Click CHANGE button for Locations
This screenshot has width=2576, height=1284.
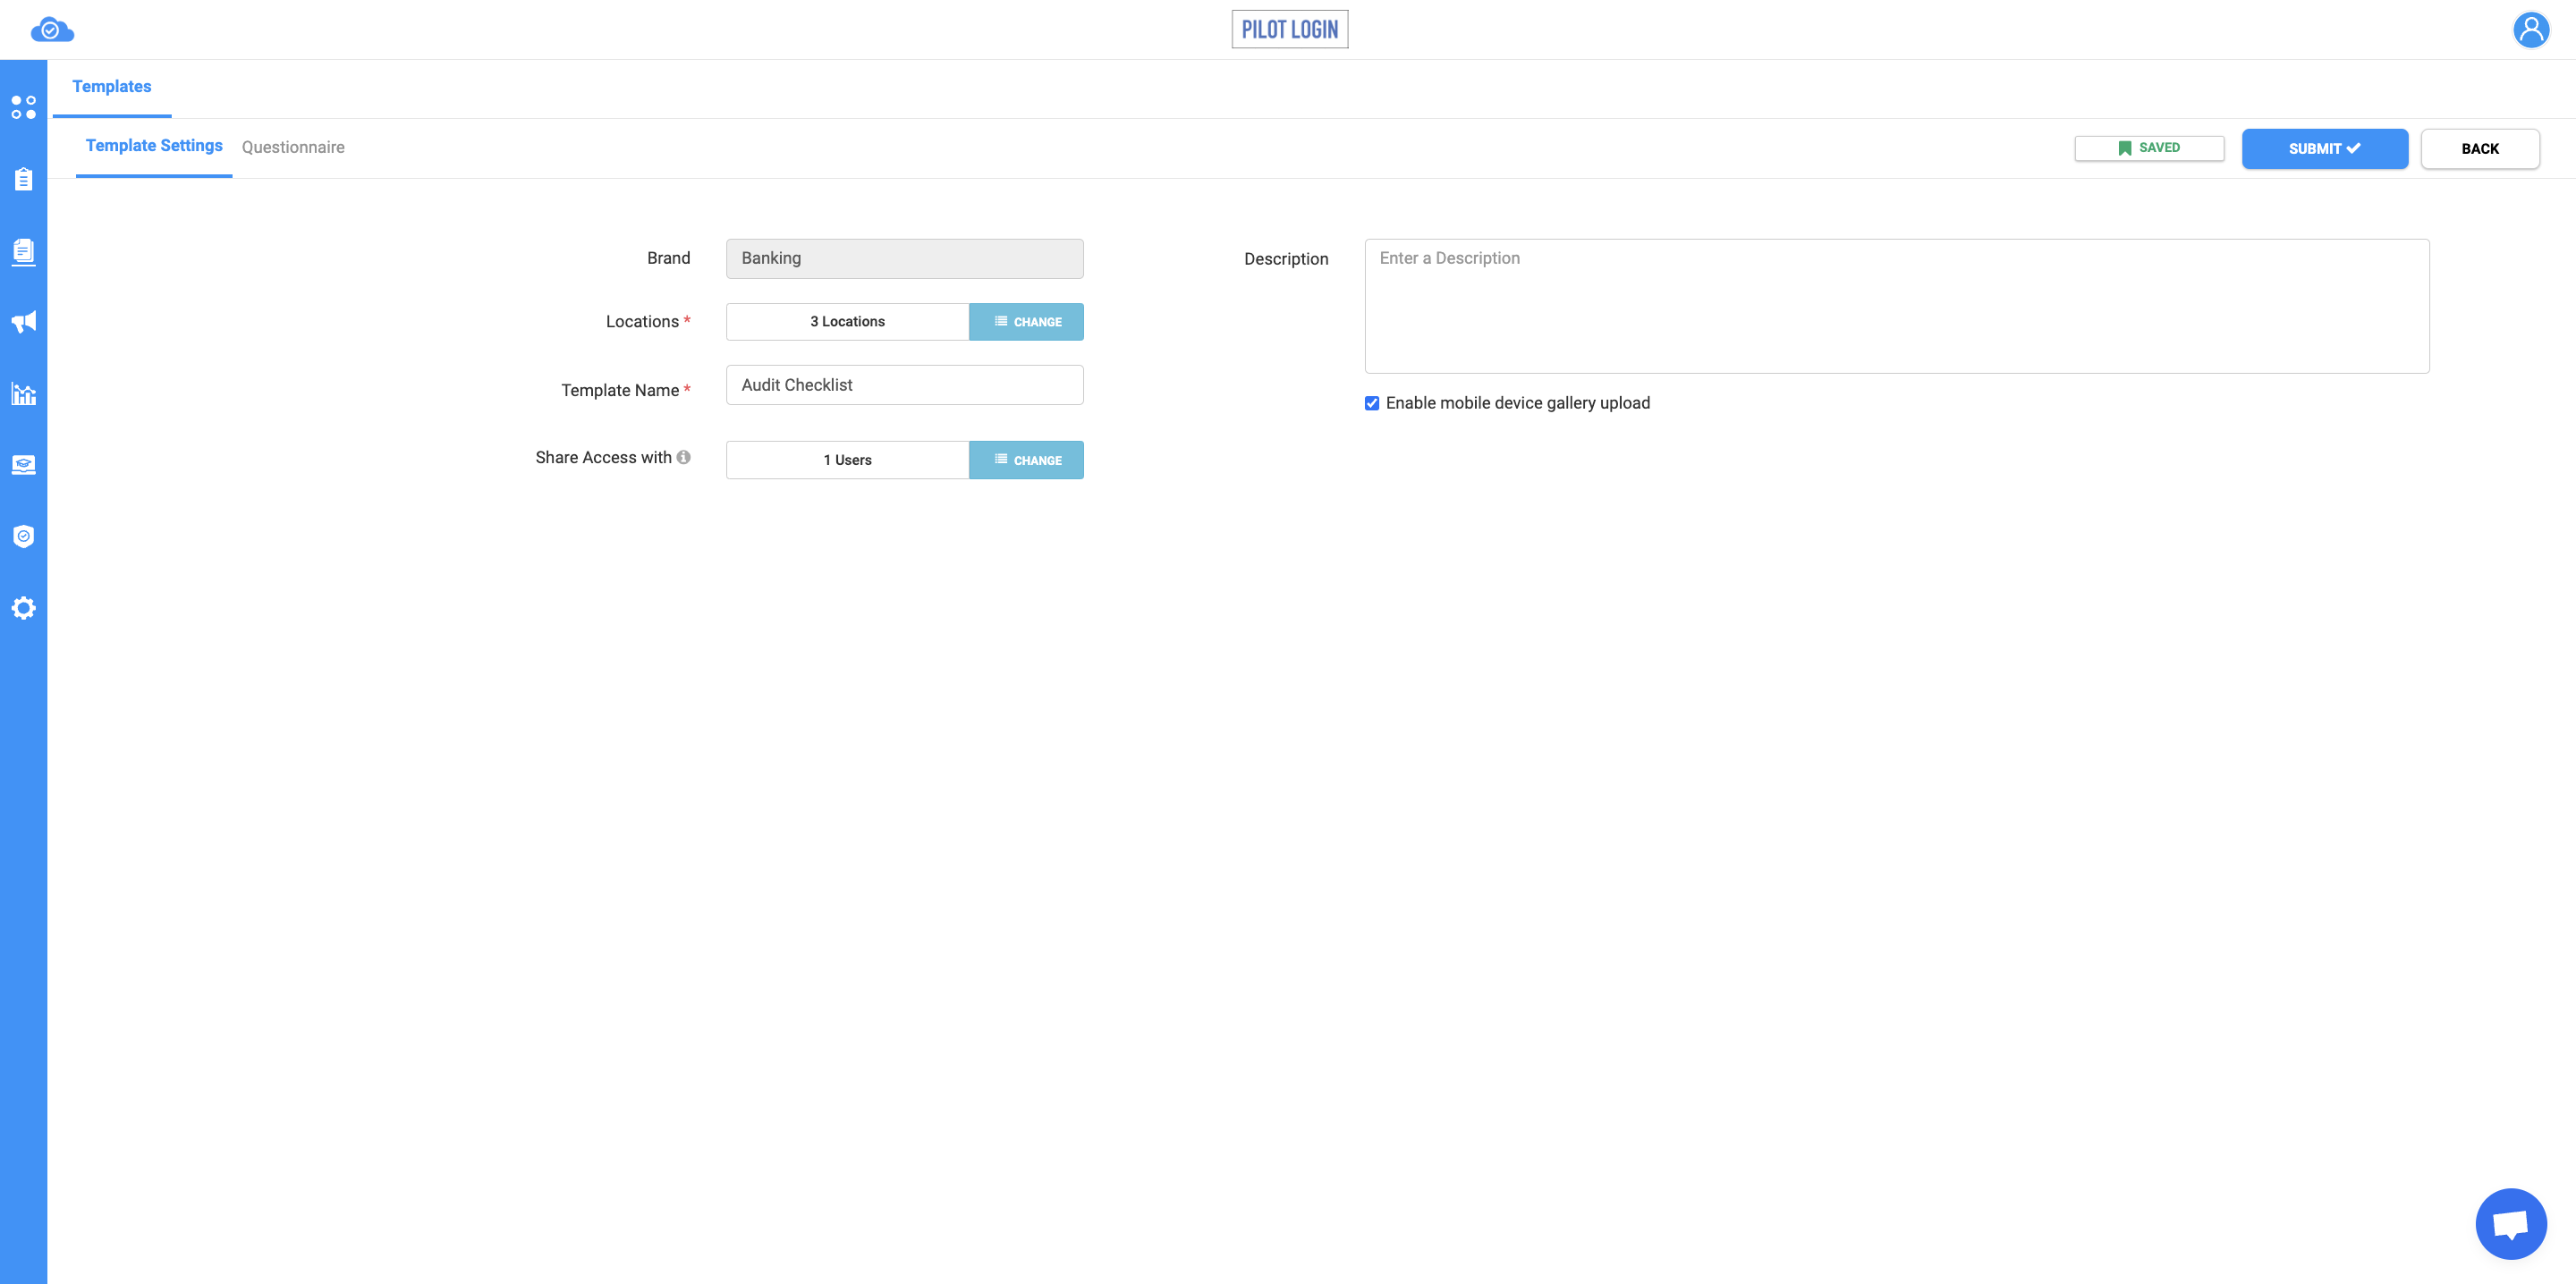pyautogui.click(x=1026, y=322)
